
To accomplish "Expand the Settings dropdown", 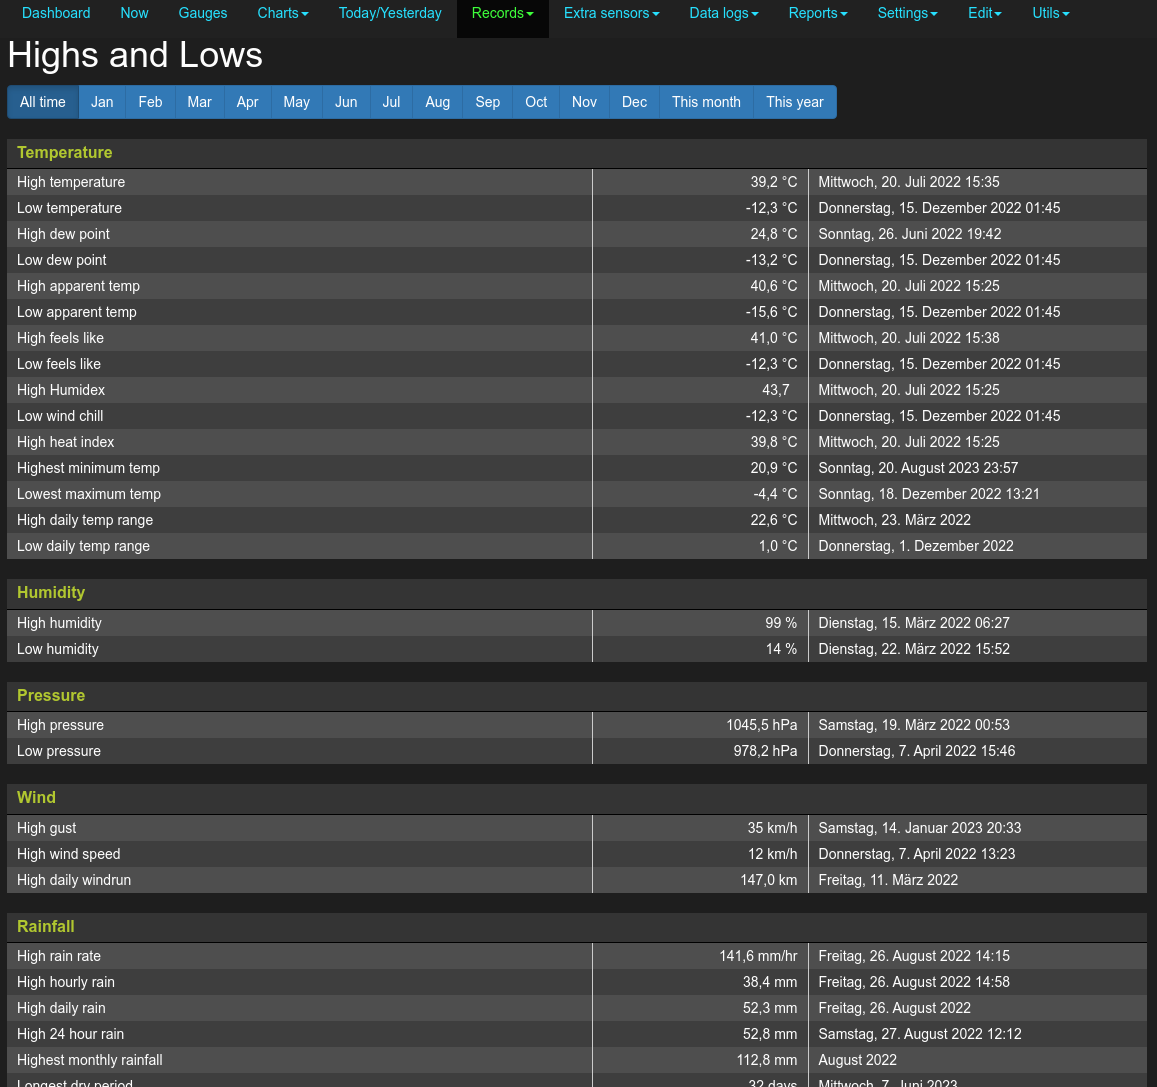I will click(x=907, y=13).
